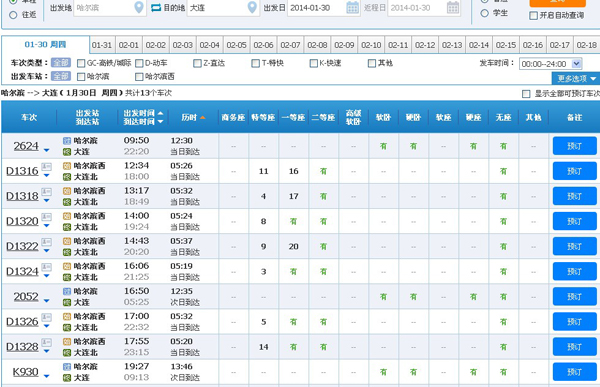Click 特等座 count 14 for D1328
Image resolution: width=600 pixels, height=387 pixels.
pos(264,347)
